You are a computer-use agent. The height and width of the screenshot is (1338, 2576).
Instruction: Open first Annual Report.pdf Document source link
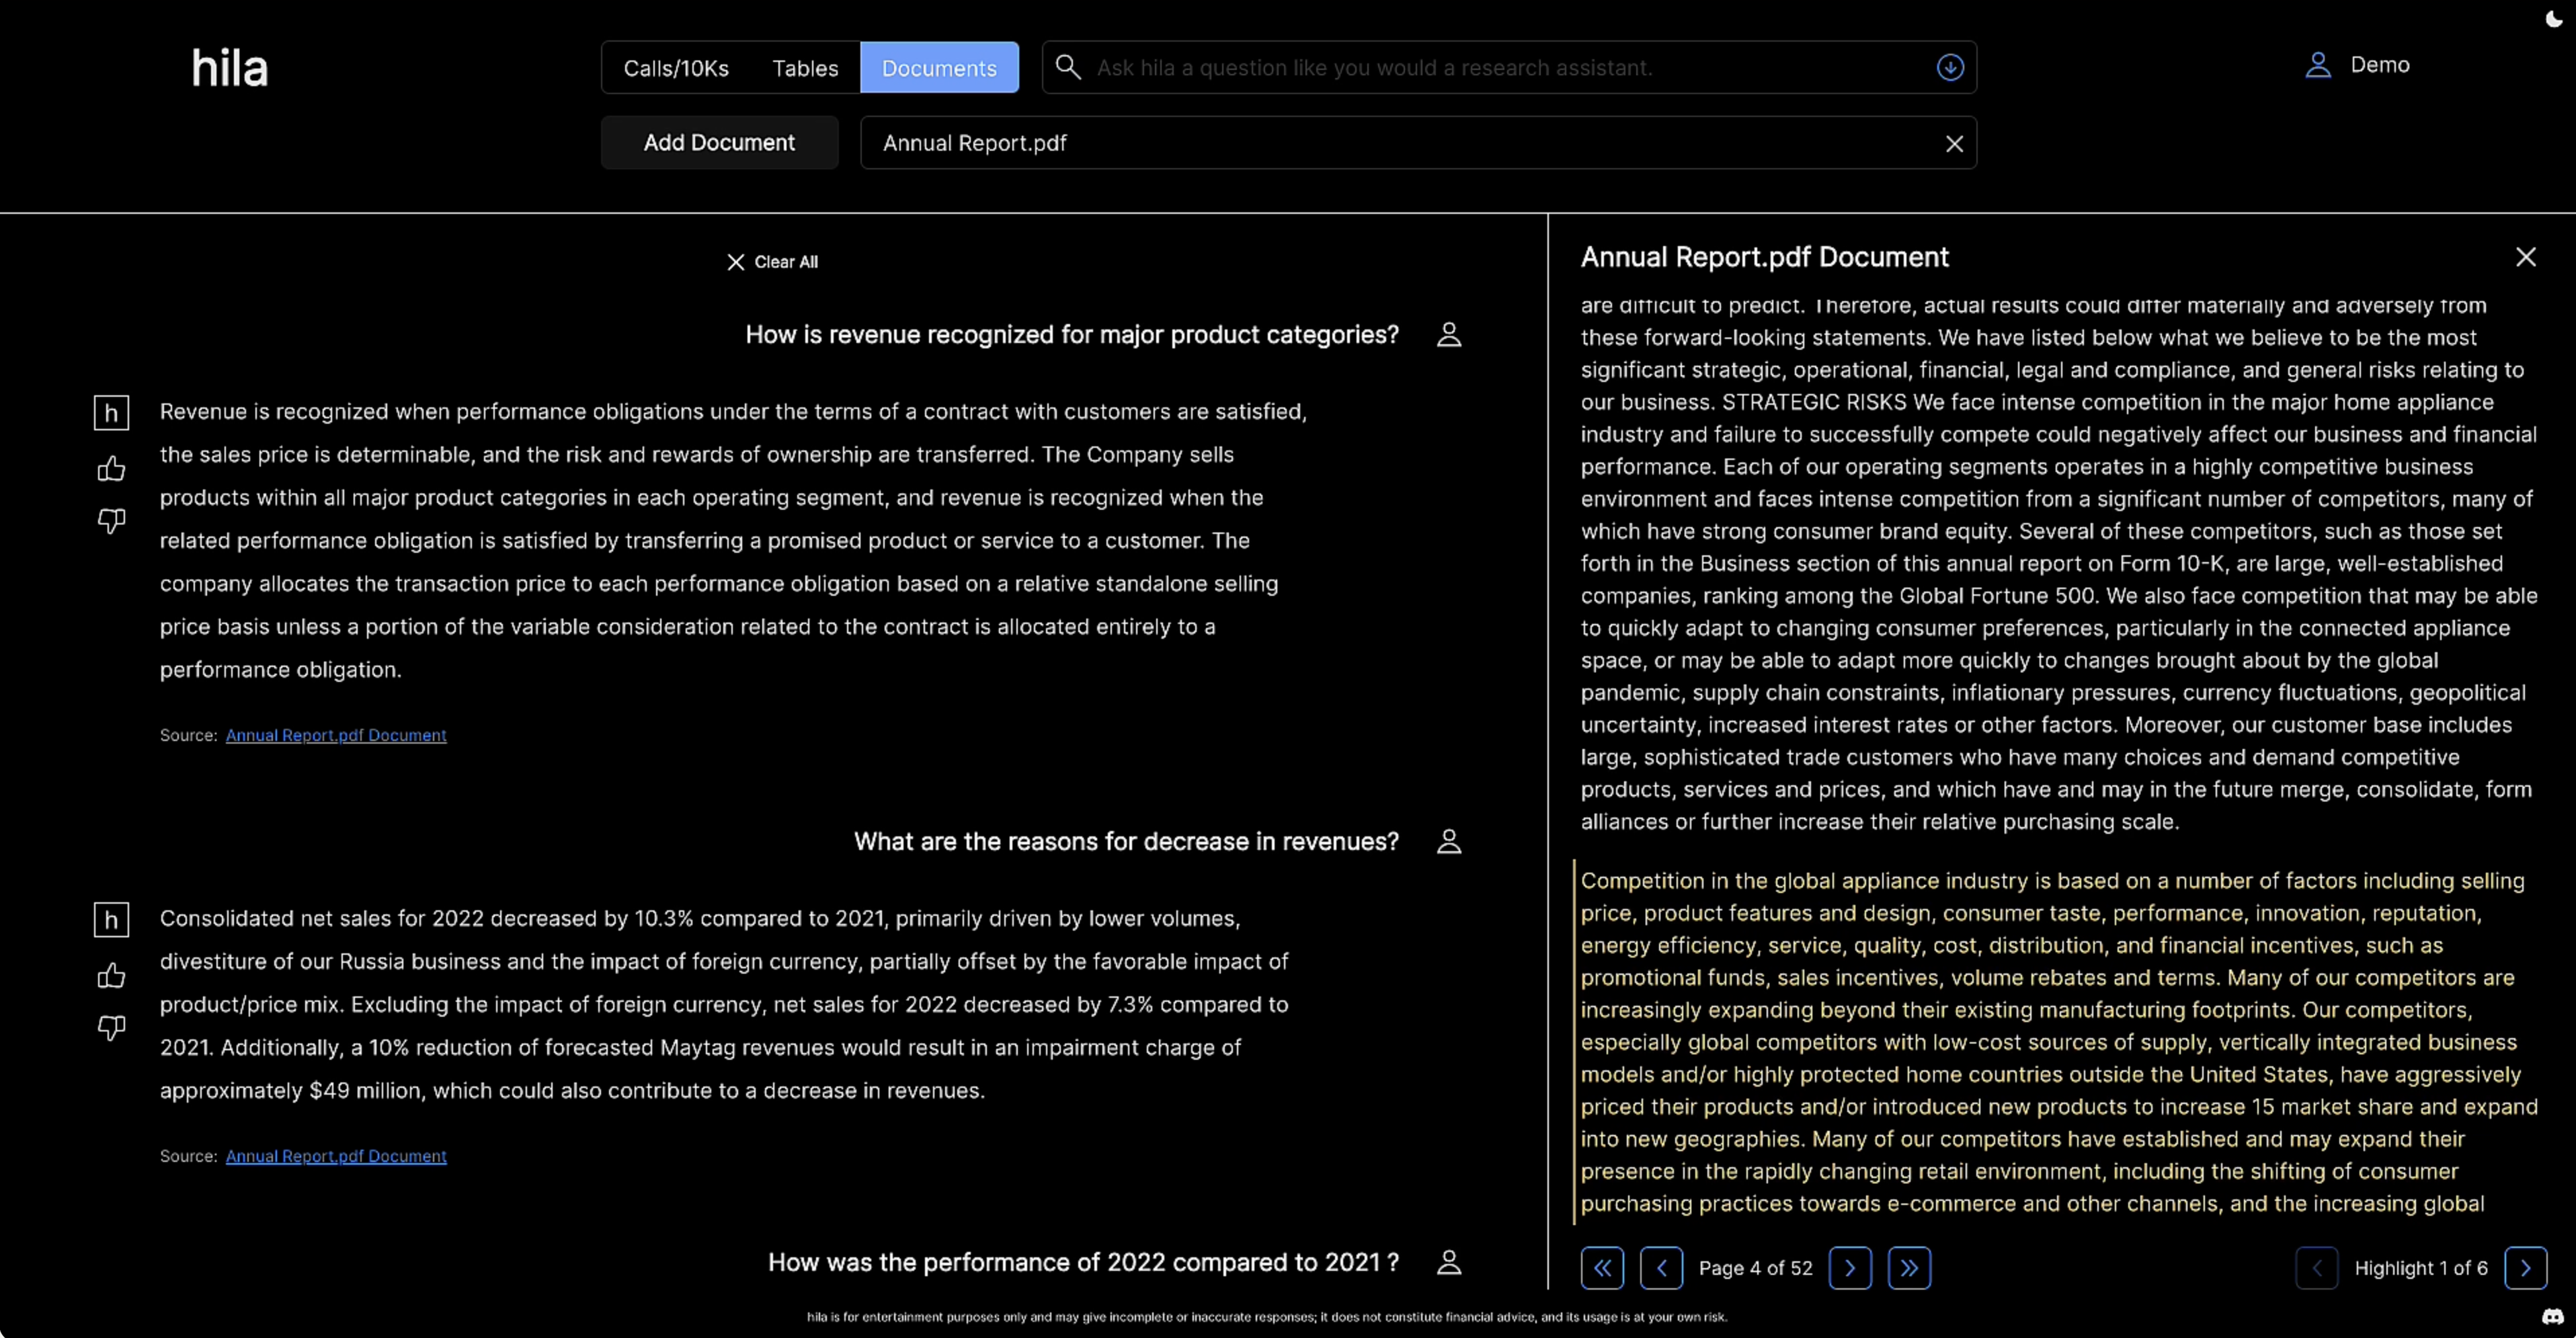tap(335, 735)
